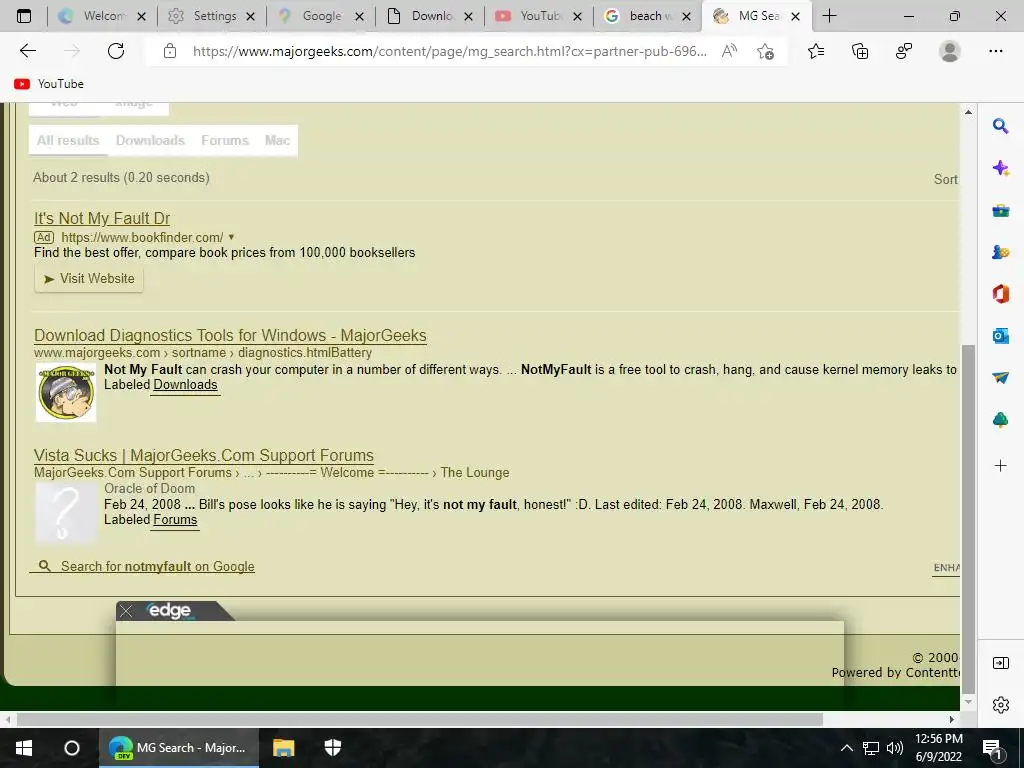The width and height of the screenshot is (1024, 768).
Task: Select the Downloads search filter
Action: click(150, 140)
